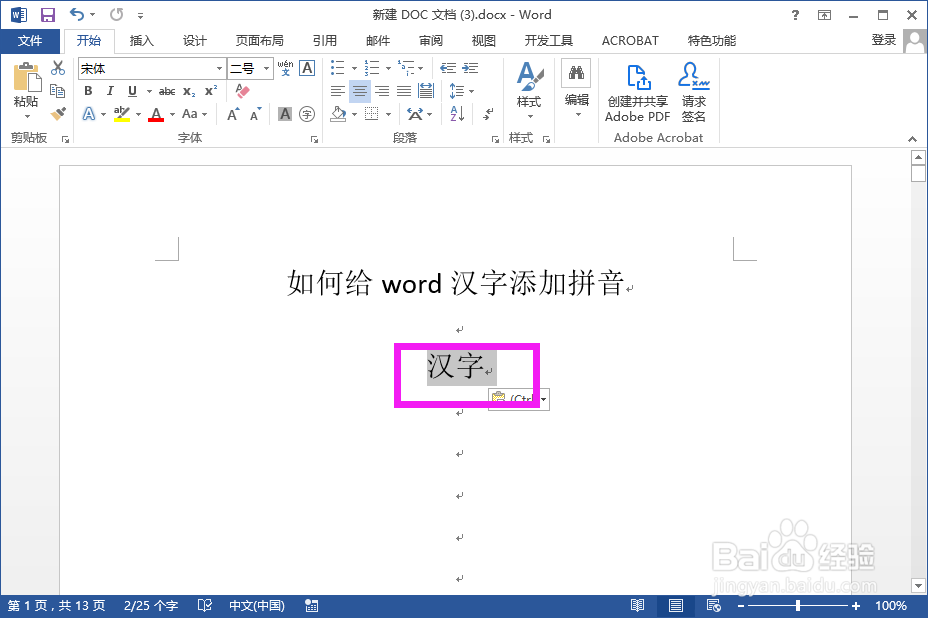The width and height of the screenshot is (928, 618).
Task: Toggle center alignment
Action: 360,91
